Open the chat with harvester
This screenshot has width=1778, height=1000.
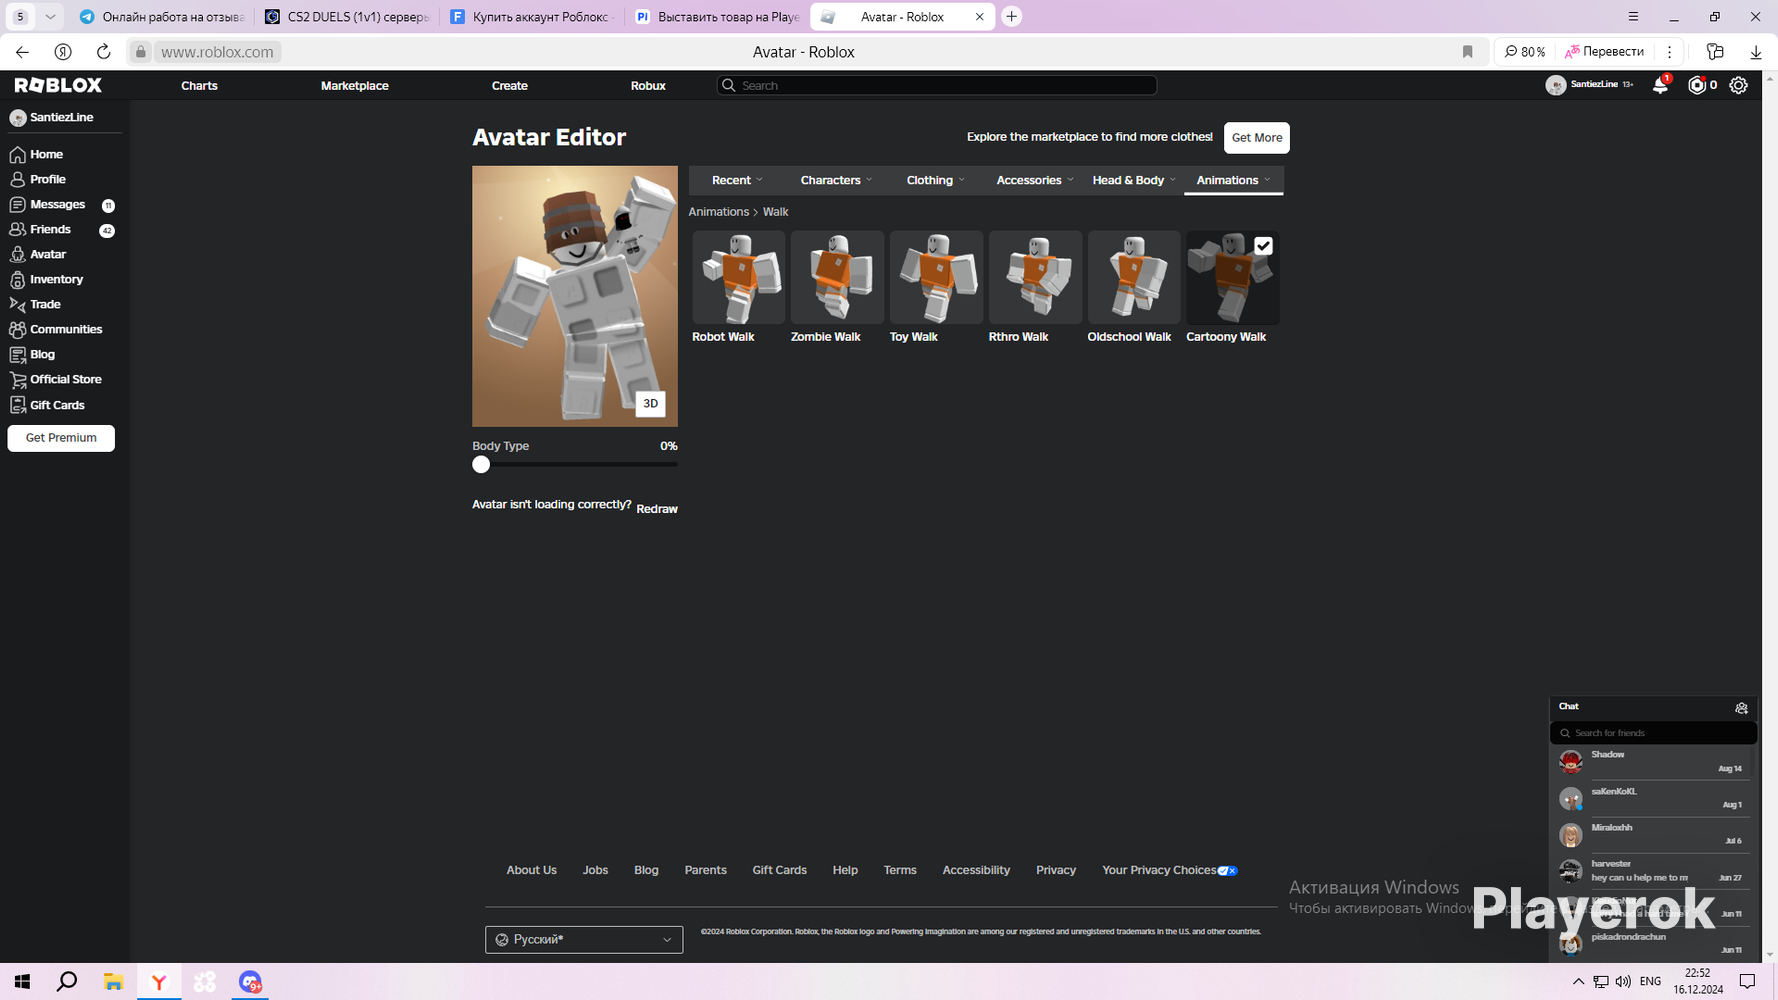click(1653, 871)
